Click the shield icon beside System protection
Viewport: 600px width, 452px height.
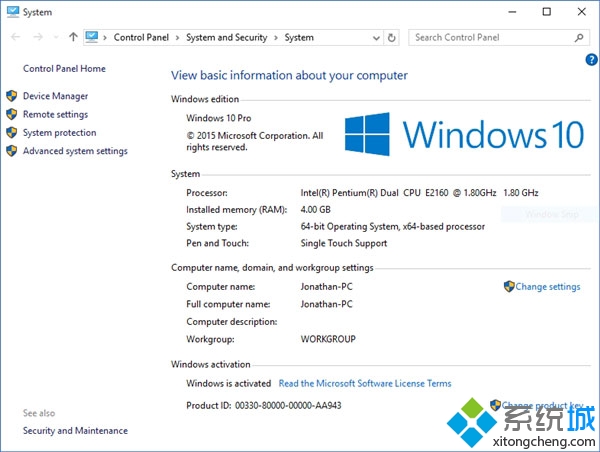tap(12, 132)
